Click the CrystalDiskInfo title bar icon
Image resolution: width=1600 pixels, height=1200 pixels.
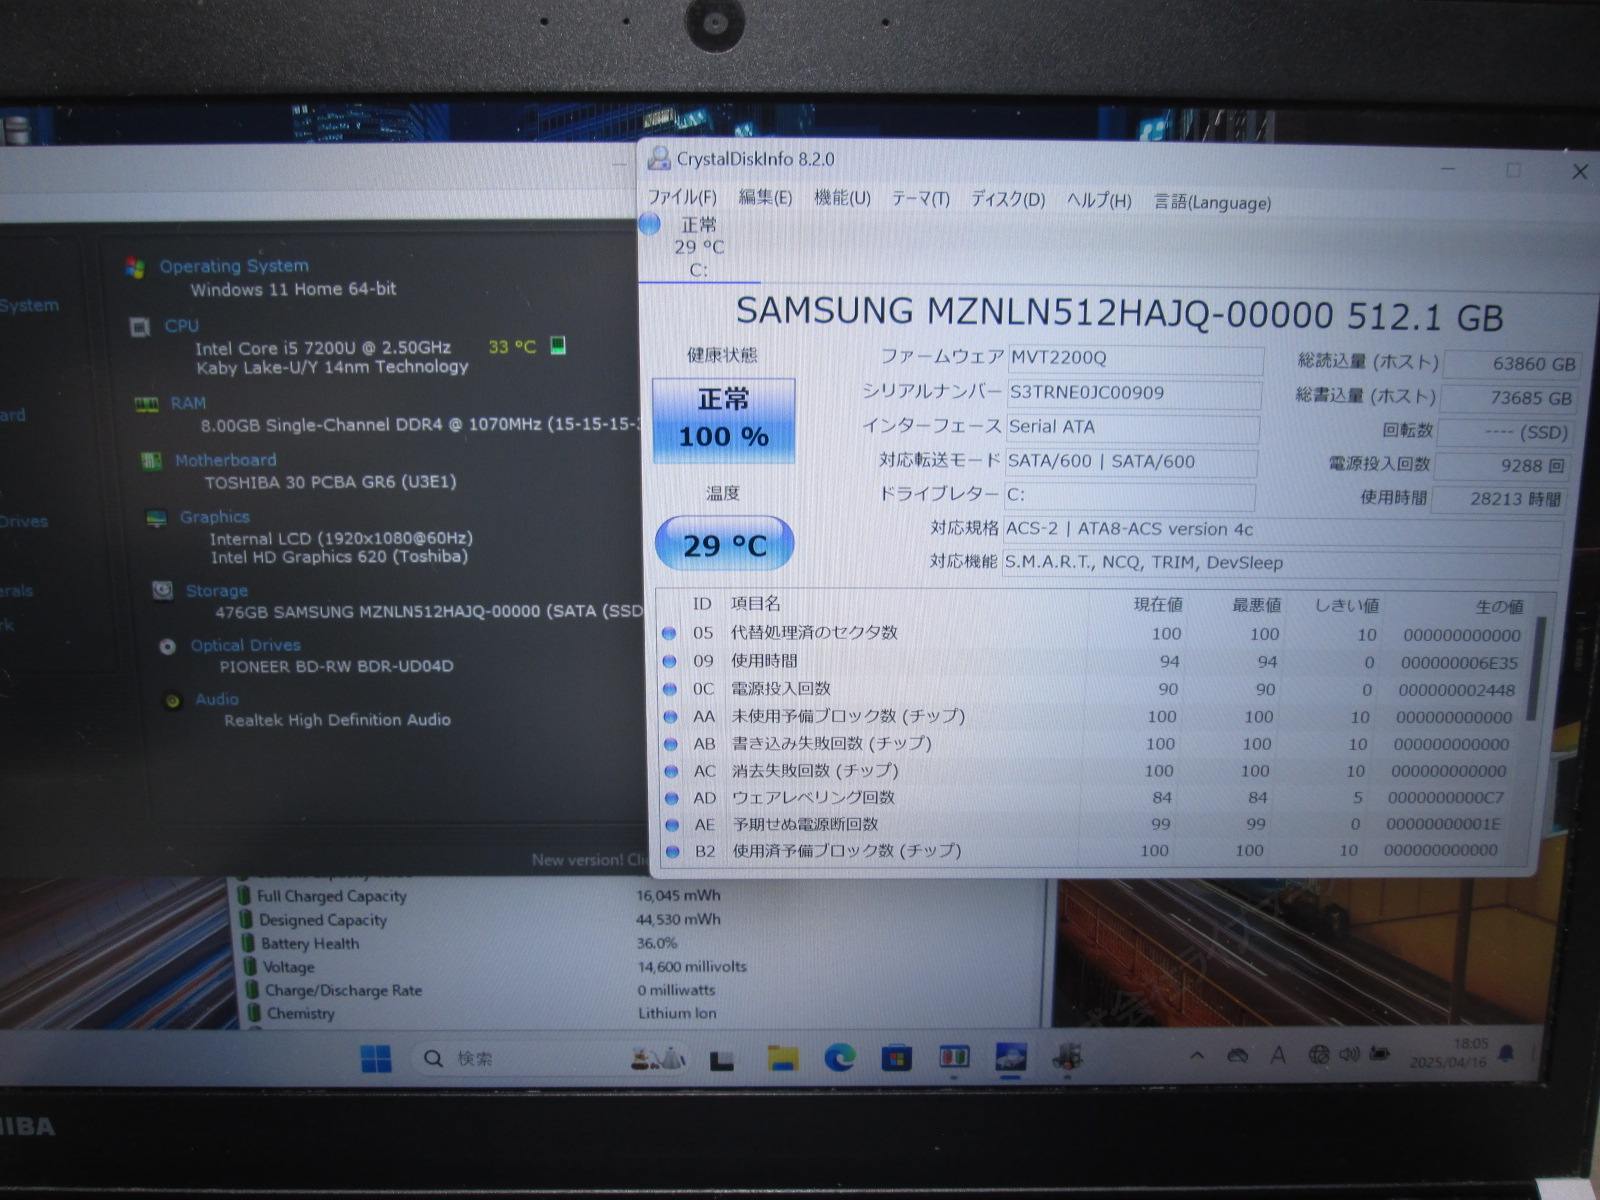659,157
